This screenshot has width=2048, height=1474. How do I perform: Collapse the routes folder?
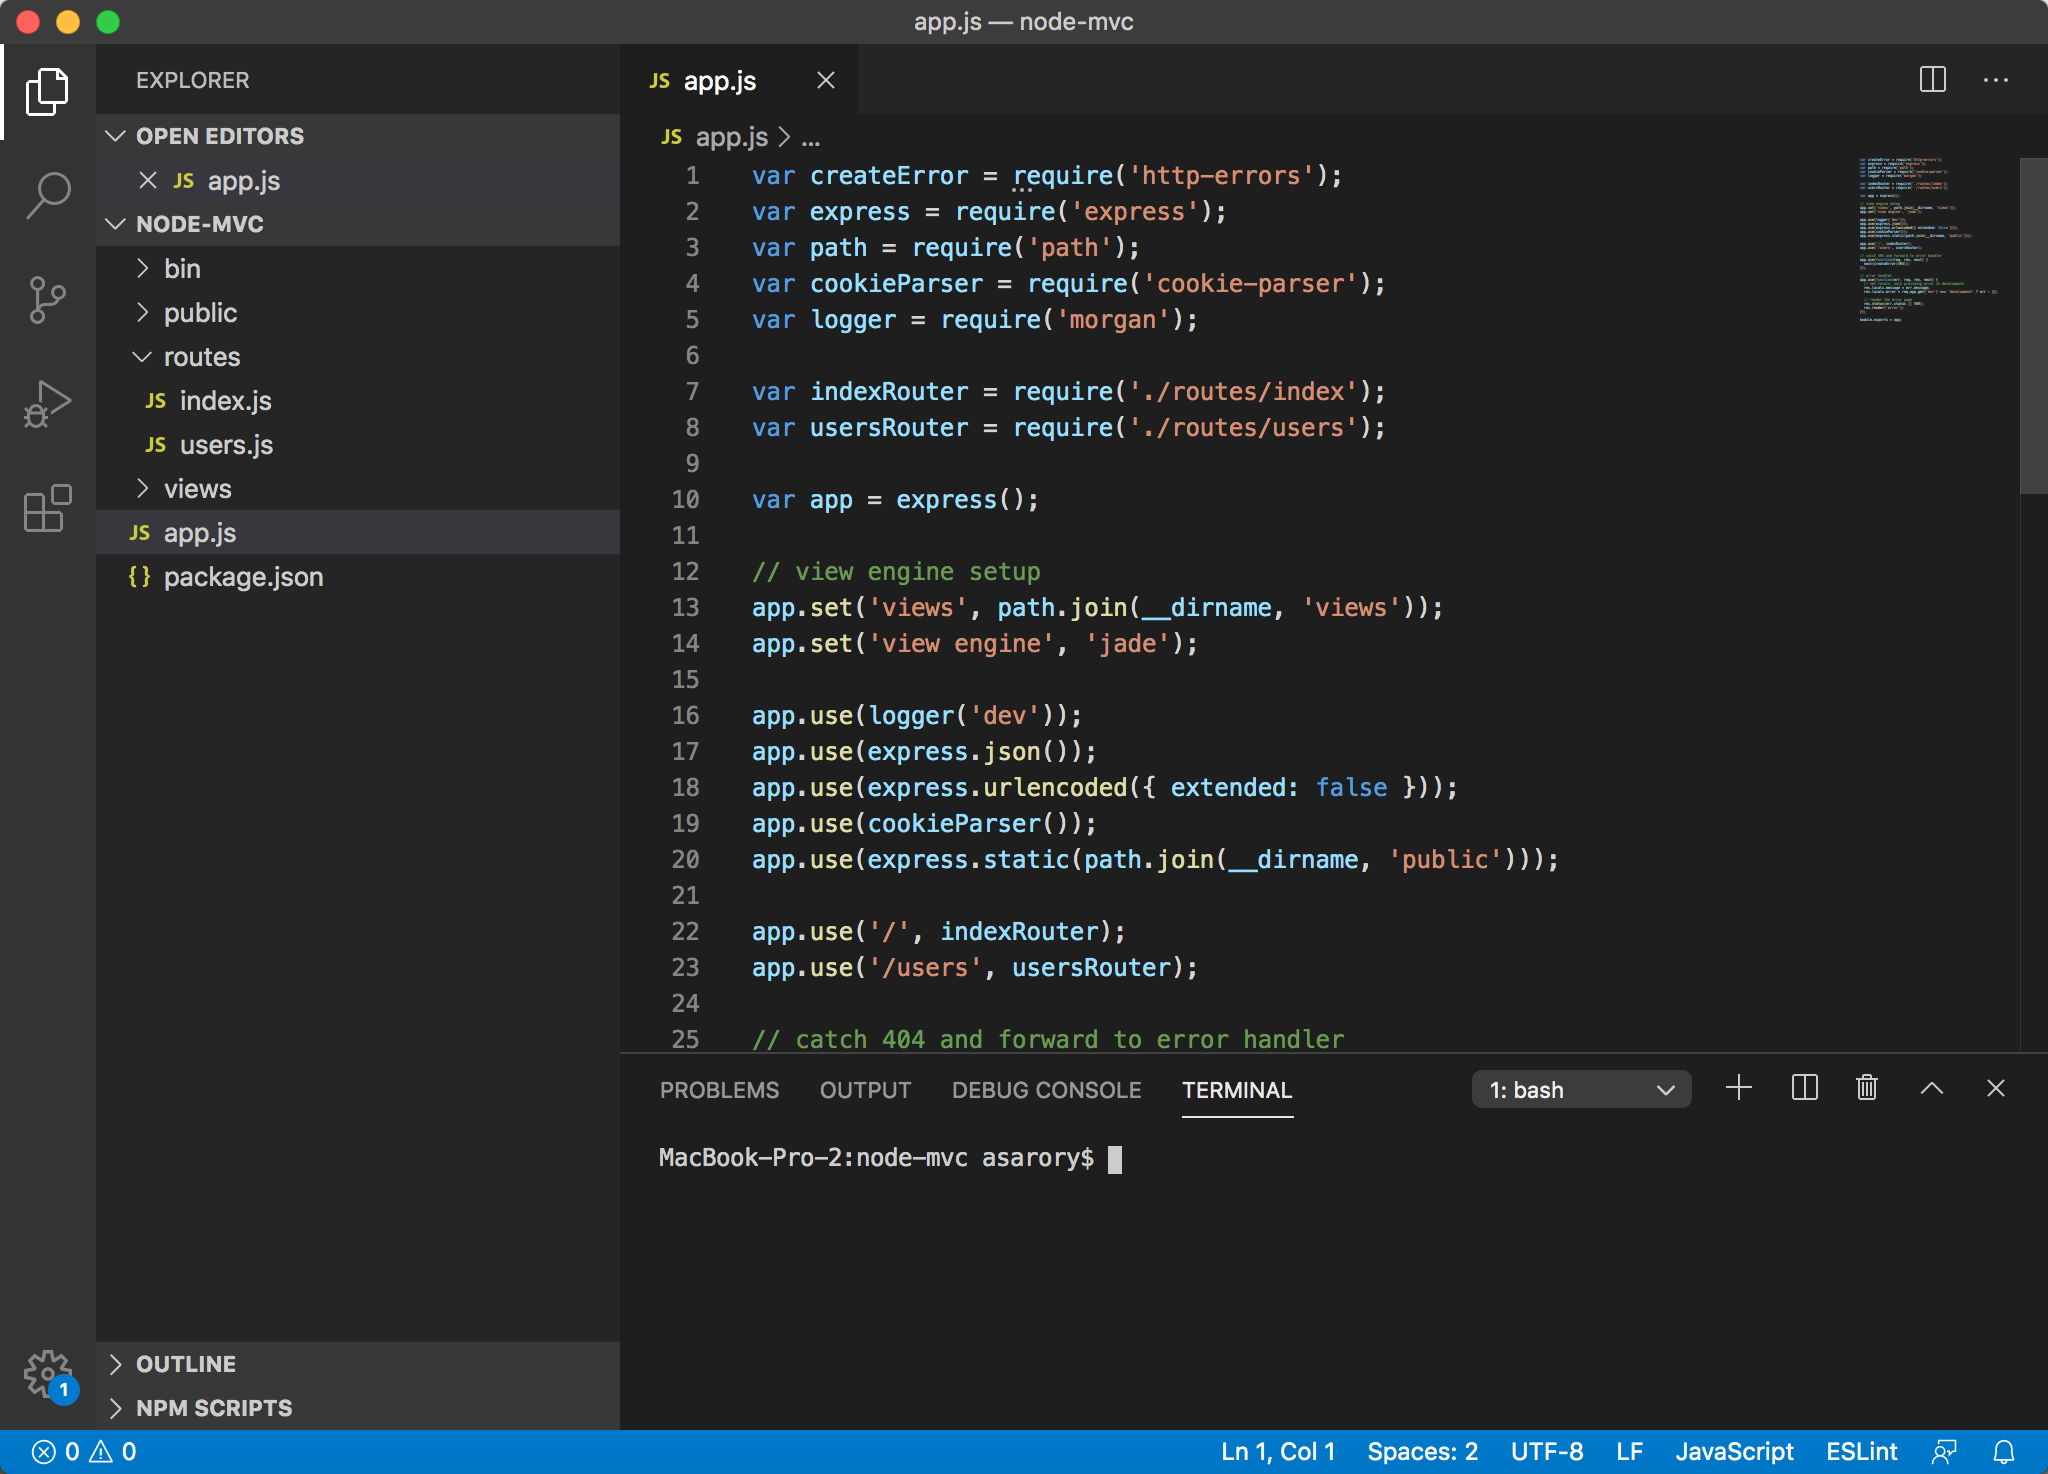[202, 357]
